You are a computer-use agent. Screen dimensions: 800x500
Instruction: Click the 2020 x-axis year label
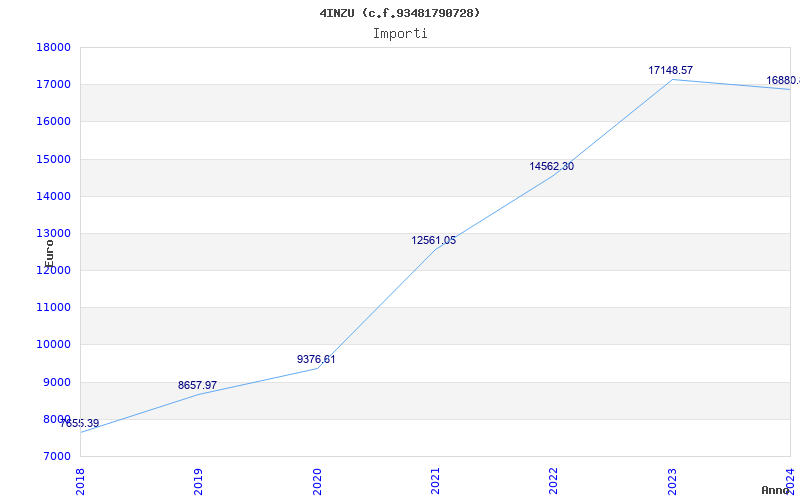[317, 482]
